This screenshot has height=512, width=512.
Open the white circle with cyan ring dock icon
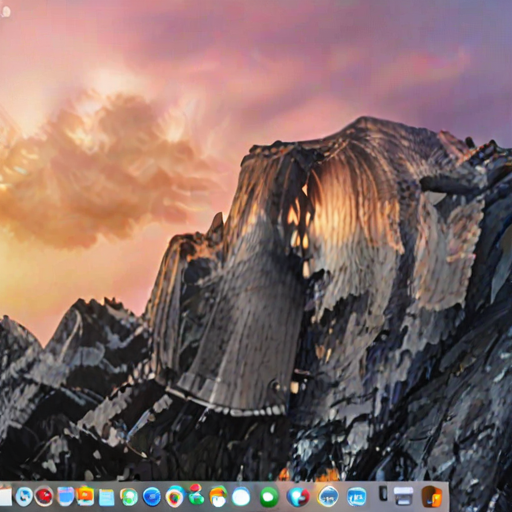point(241,497)
